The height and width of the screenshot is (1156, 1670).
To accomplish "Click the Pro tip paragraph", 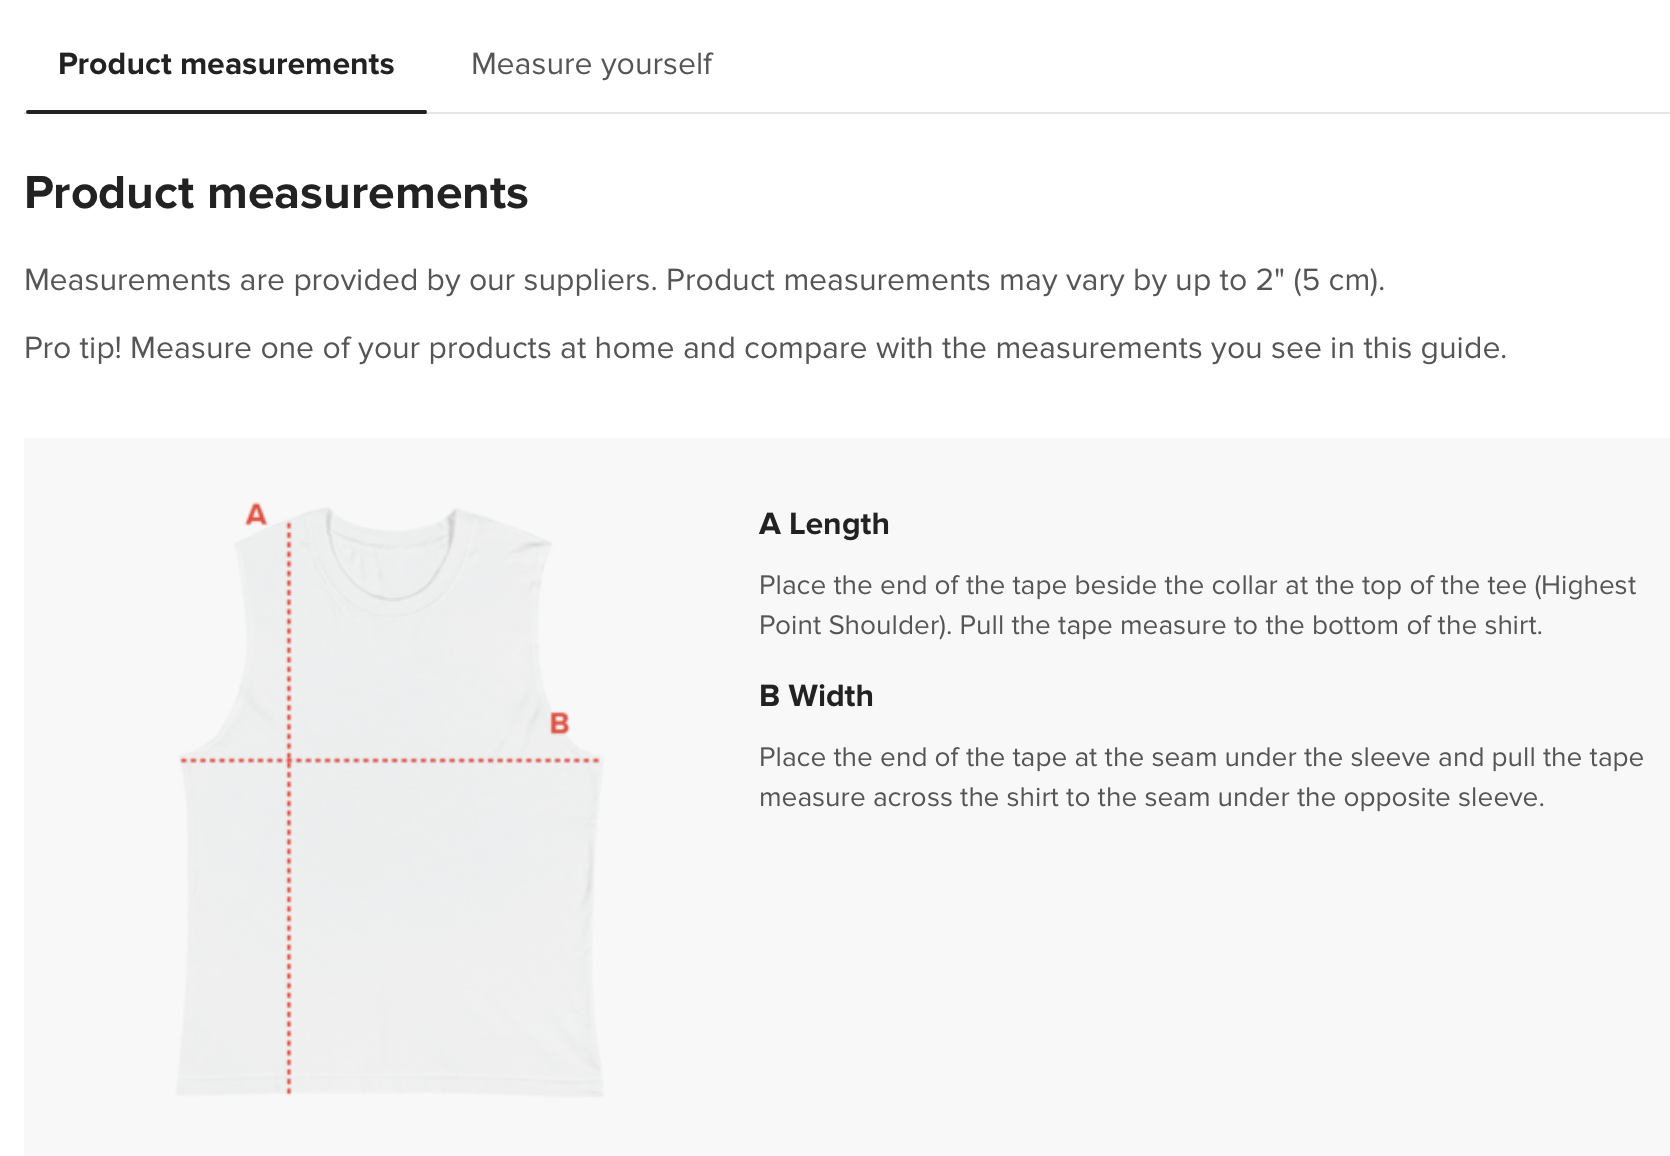I will [x=764, y=348].
